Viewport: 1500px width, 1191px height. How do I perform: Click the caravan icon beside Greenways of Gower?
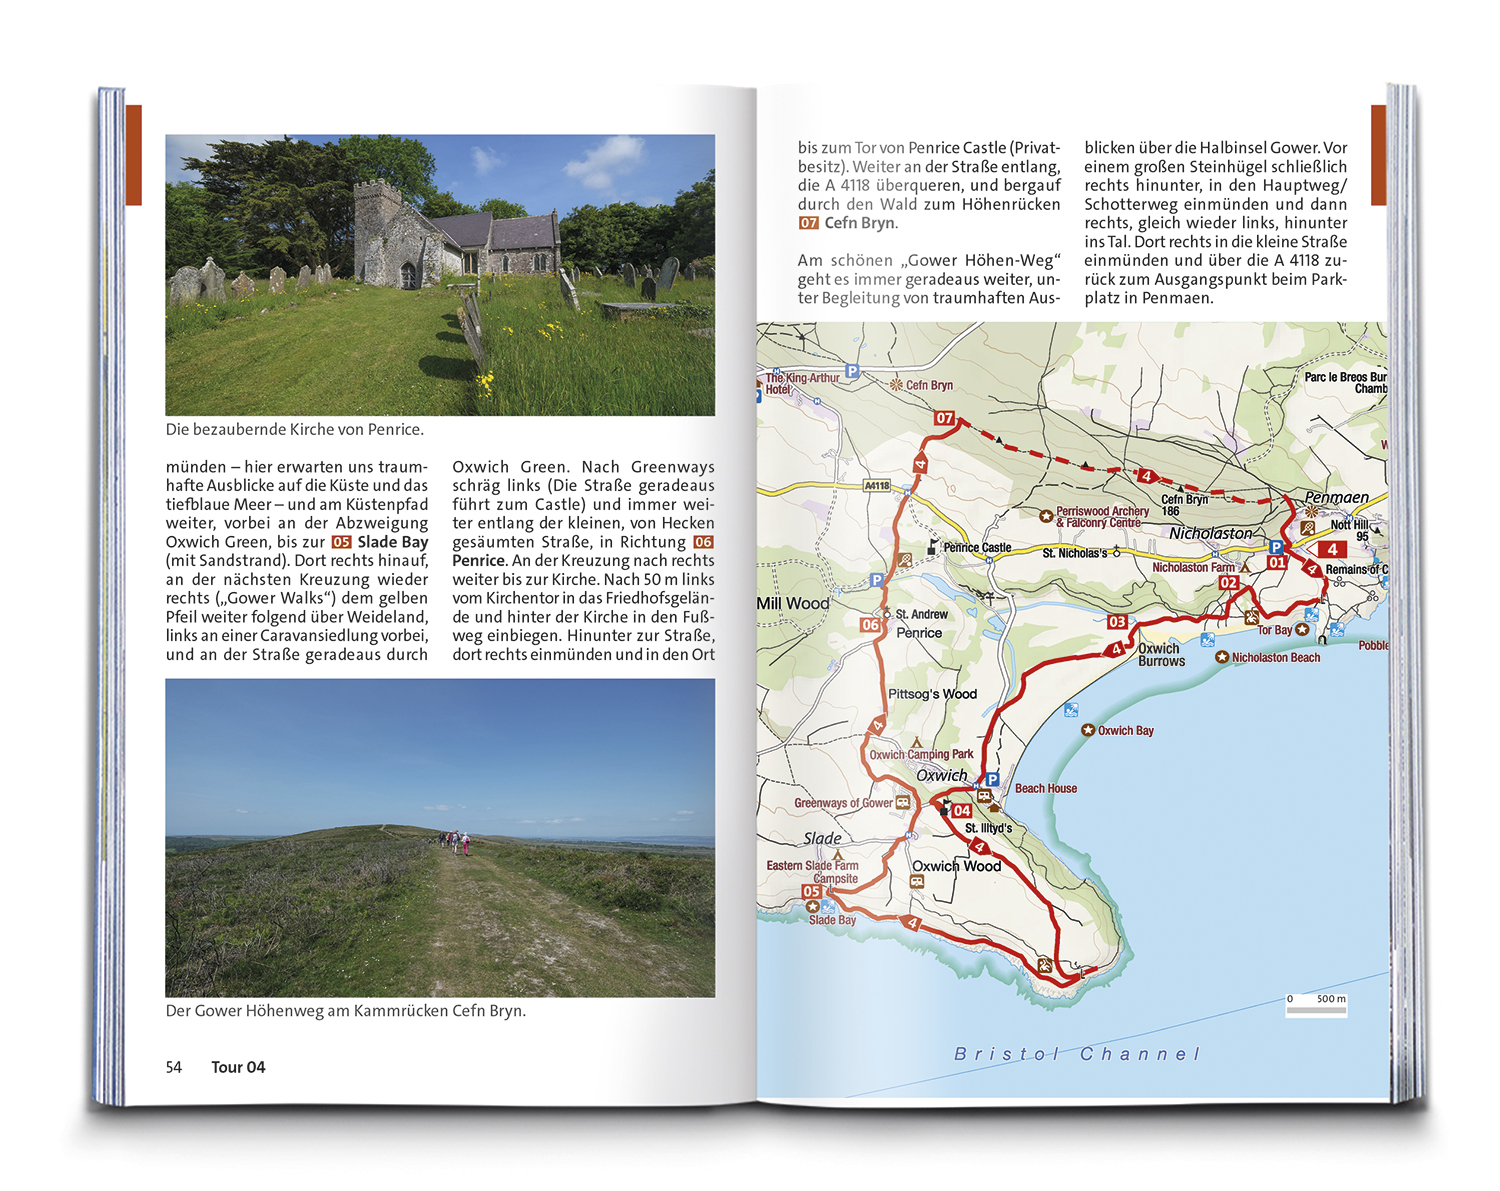[903, 802]
